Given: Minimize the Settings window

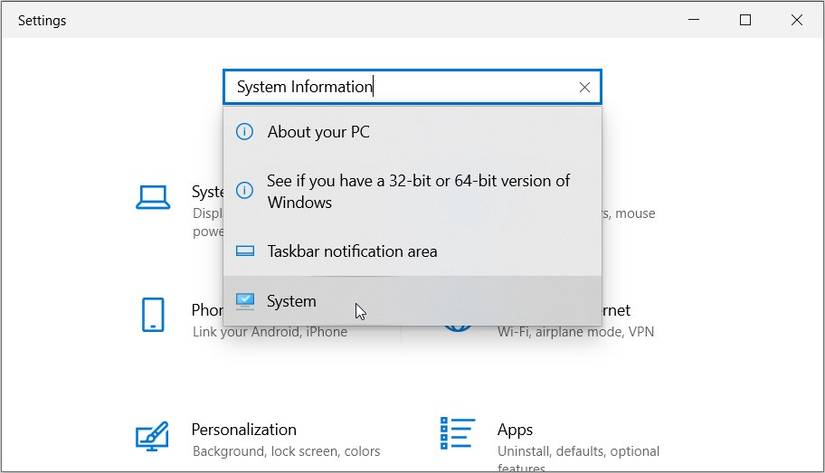Looking at the screenshot, I should tap(694, 19).
